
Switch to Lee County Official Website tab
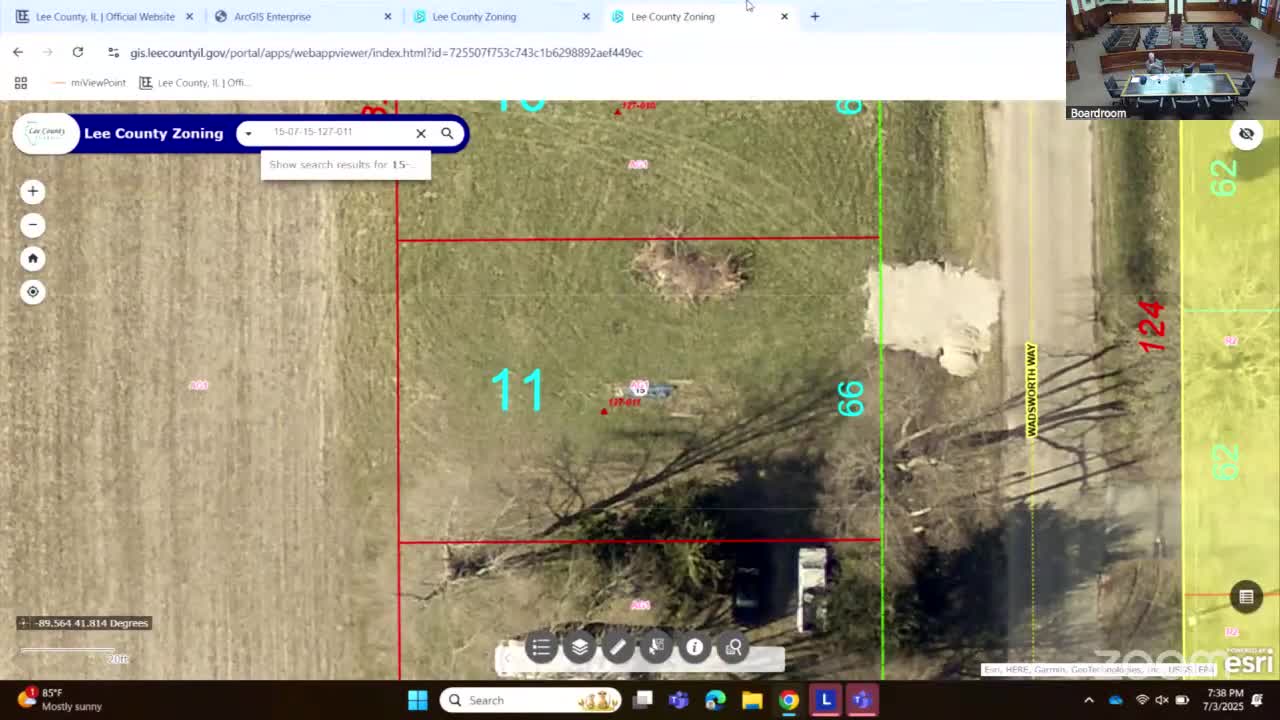pyautogui.click(x=105, y=16)
